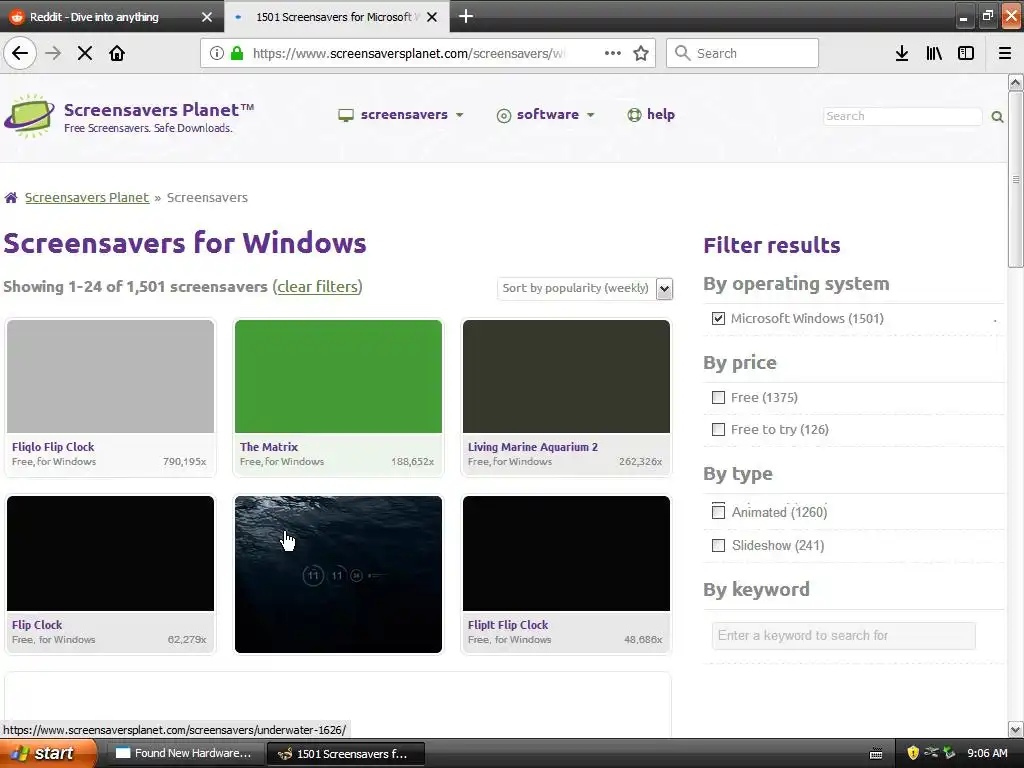Uncheck Microsoft Windows (1501) filter
The width and height of the screenshot is (1024, 768).
pyautogui.click(x=718, y=319)
